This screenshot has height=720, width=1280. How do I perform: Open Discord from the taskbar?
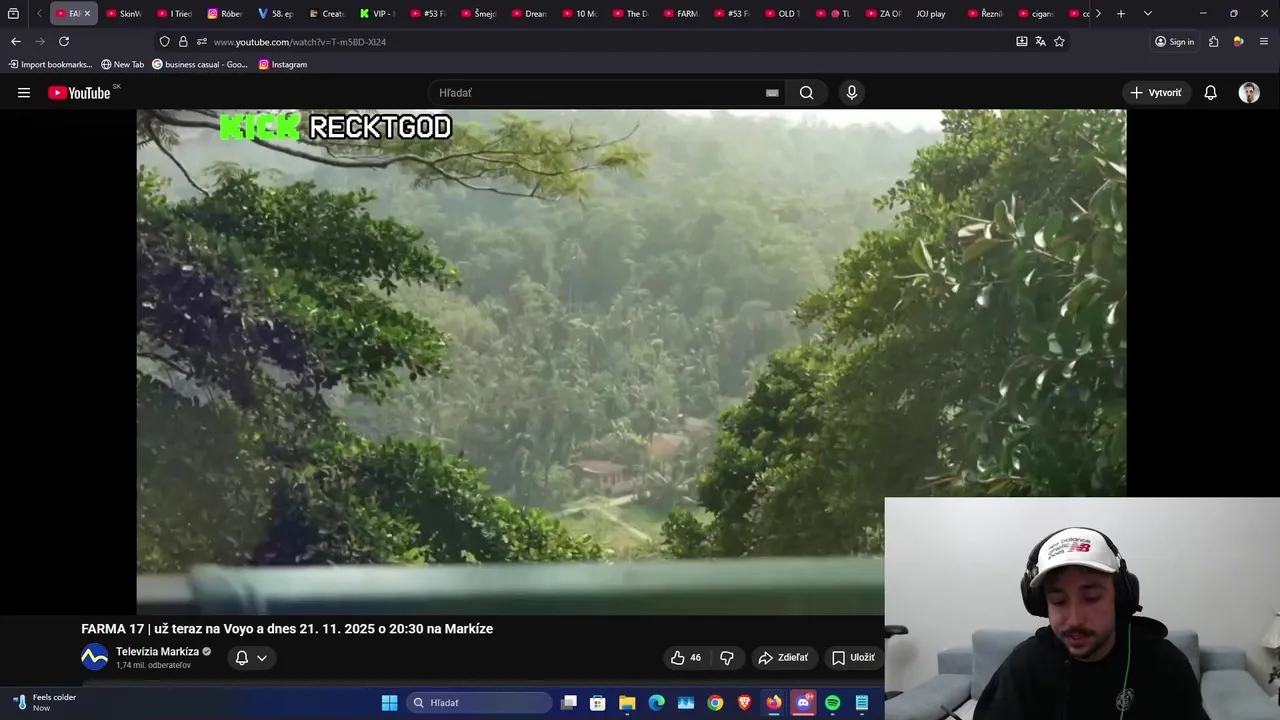[x=803, y=703]
